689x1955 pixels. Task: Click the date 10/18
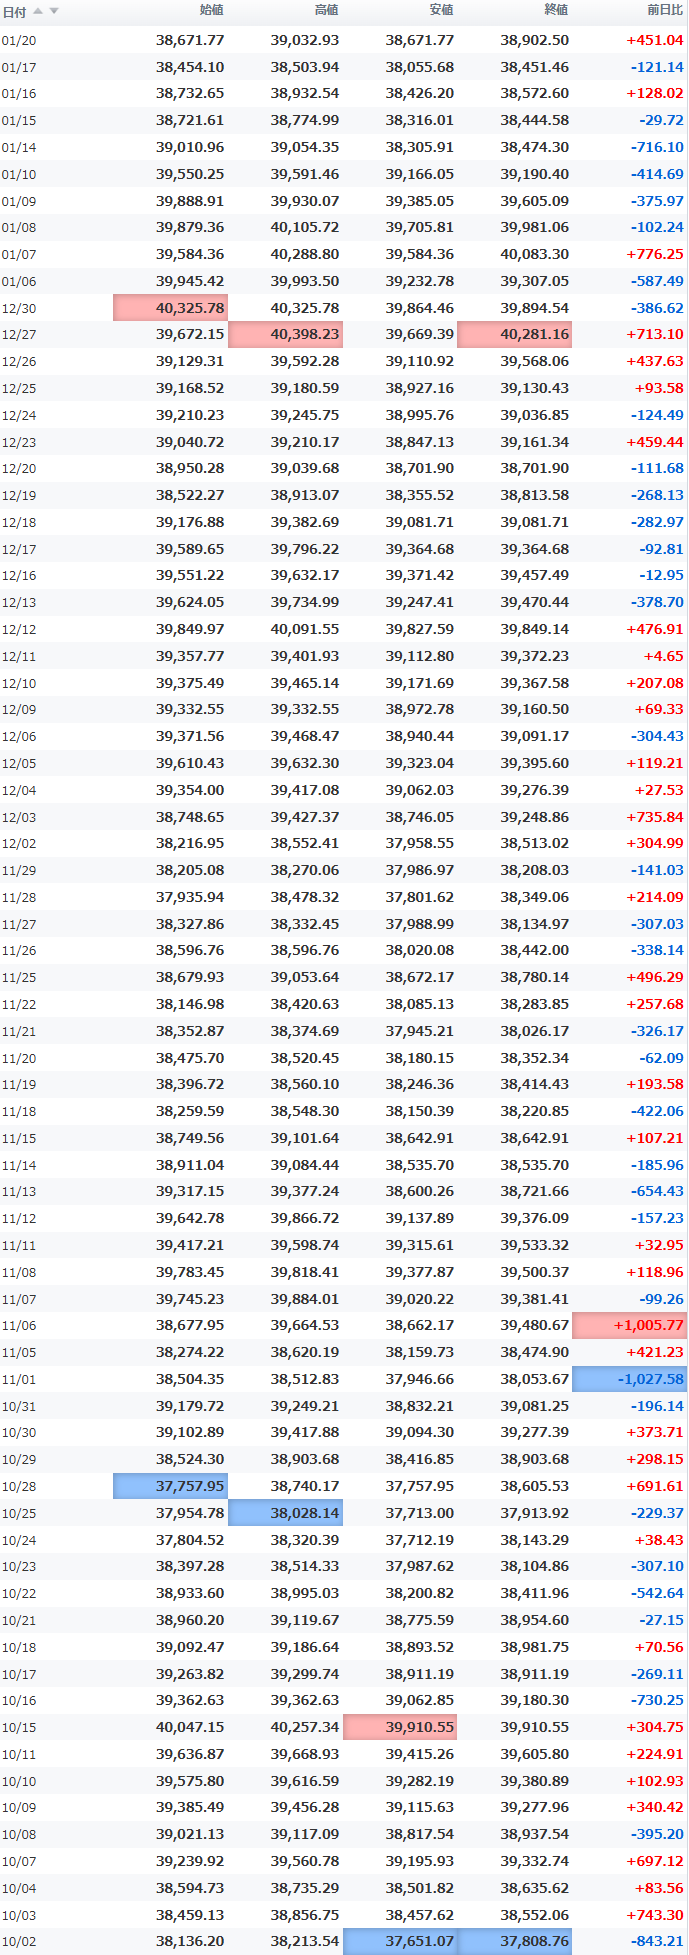click(x=19, y=1648)
